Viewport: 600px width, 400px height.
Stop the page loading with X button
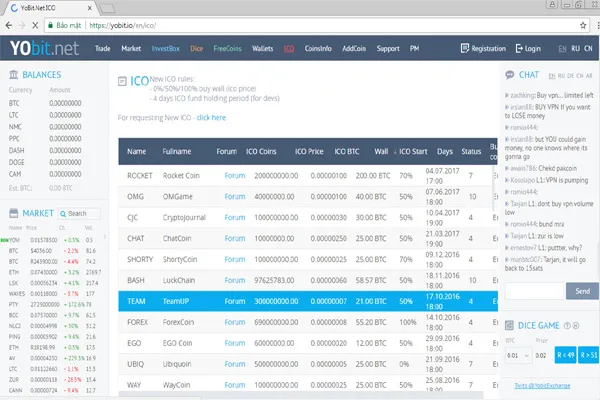pyautogui.click(x=35, y=26)
